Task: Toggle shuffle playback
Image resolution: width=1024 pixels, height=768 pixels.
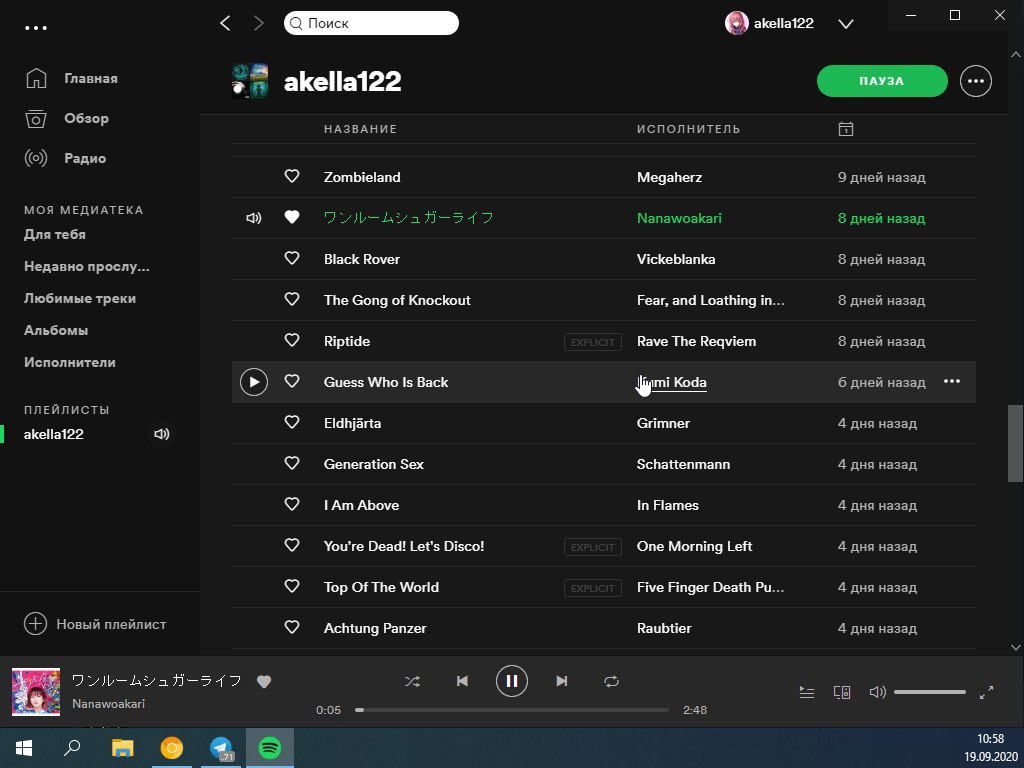Action: point(412,681)
